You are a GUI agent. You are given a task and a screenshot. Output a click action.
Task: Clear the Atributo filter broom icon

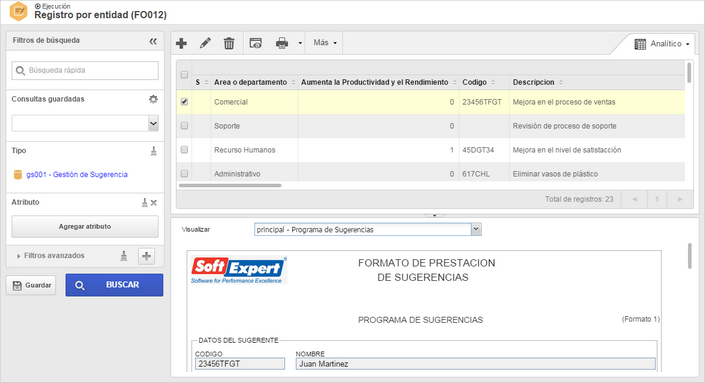coord(144,203)
